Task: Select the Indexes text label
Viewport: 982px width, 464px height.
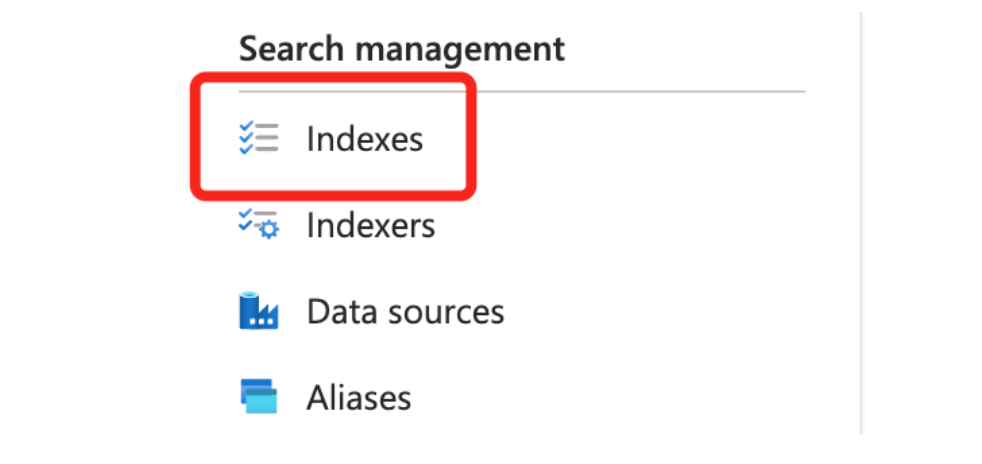Action: (x=365, y=139)
